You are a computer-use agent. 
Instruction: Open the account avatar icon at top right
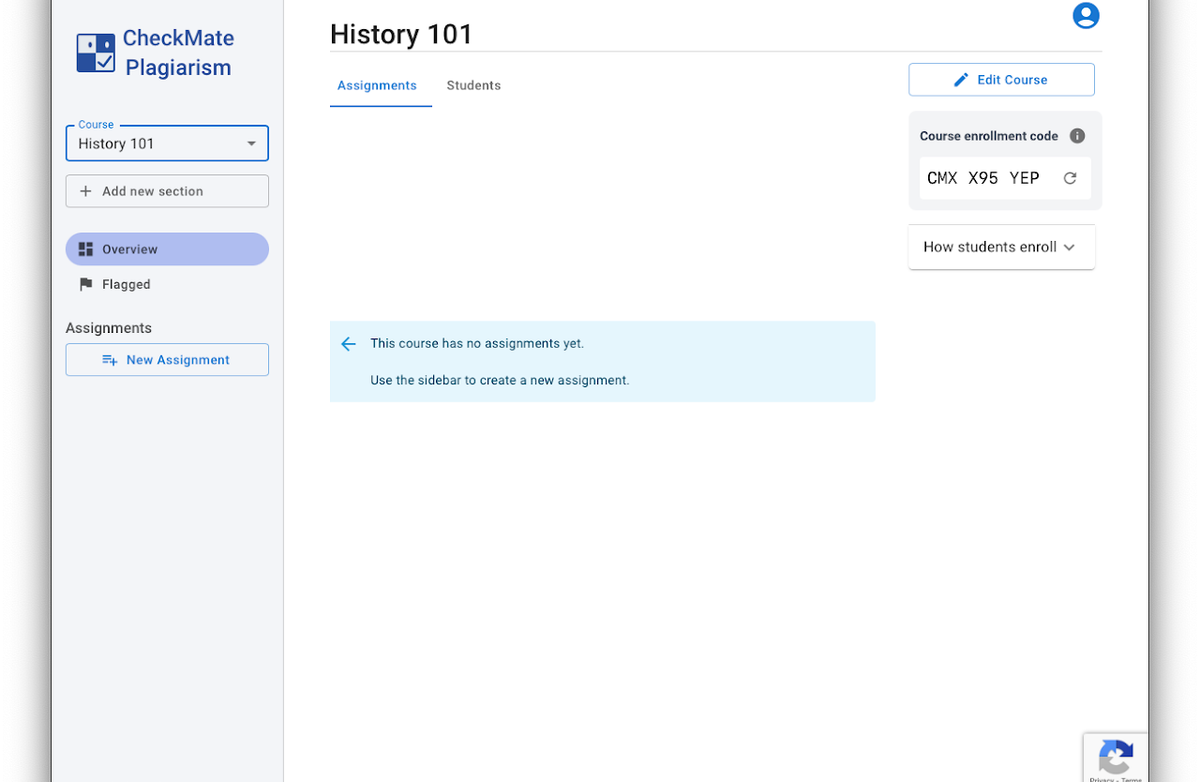[x=1086, y=16]
